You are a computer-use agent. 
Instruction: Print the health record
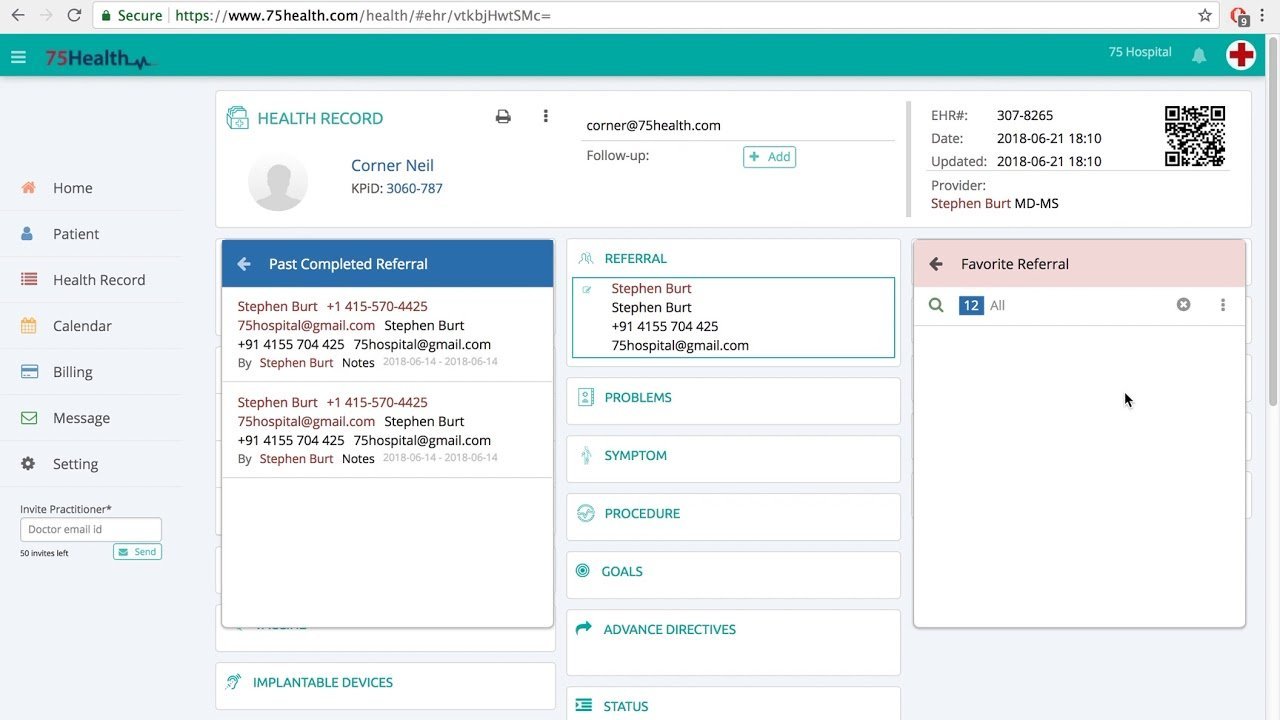[x=503, y=117]
